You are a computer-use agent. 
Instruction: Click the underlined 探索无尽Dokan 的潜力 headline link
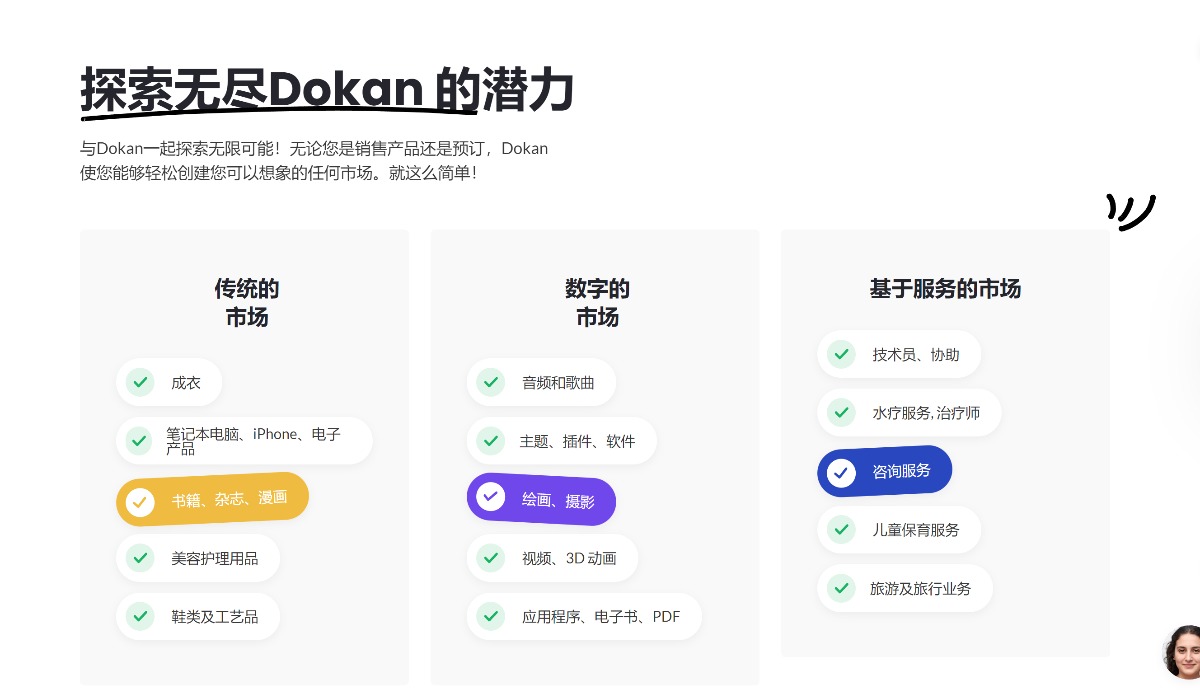(327, 90)
